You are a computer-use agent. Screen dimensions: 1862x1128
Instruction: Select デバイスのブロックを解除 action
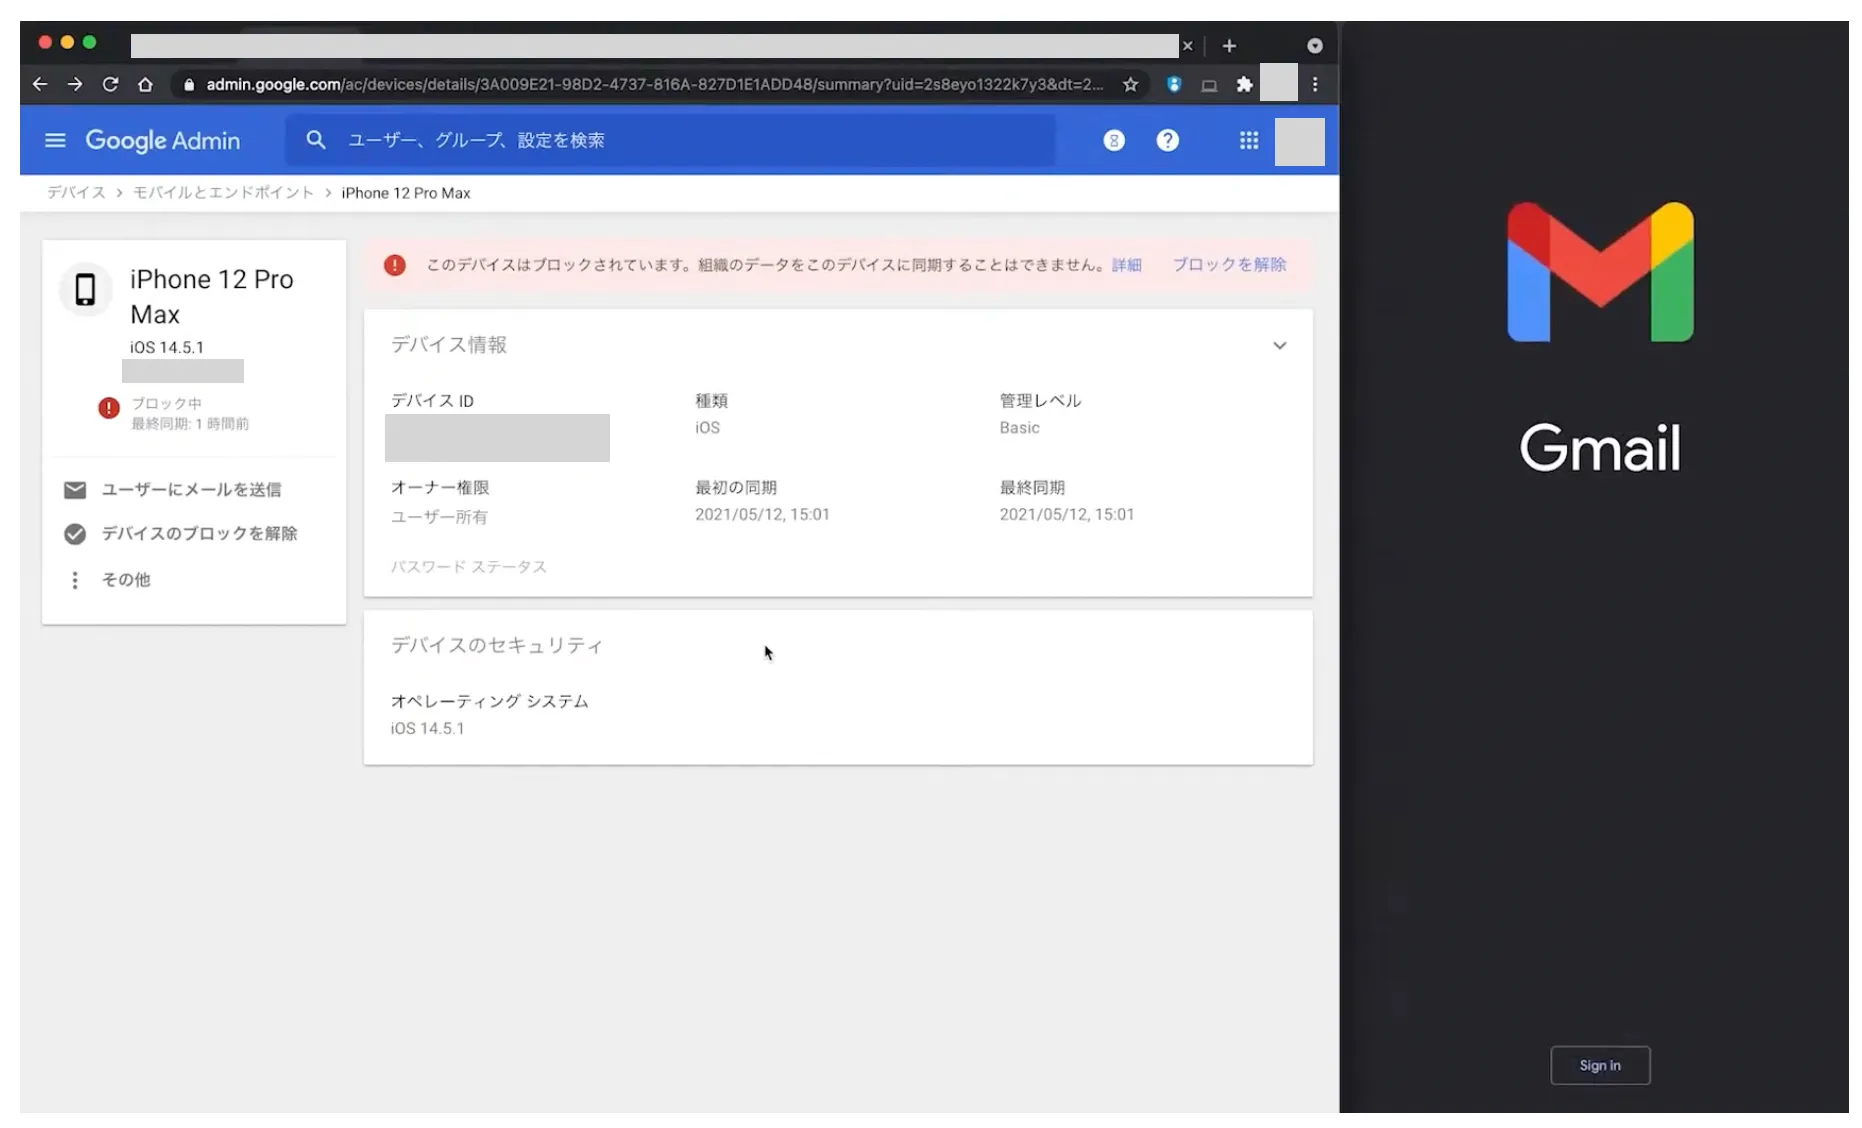pyautogui.click(x=199, y=534)
